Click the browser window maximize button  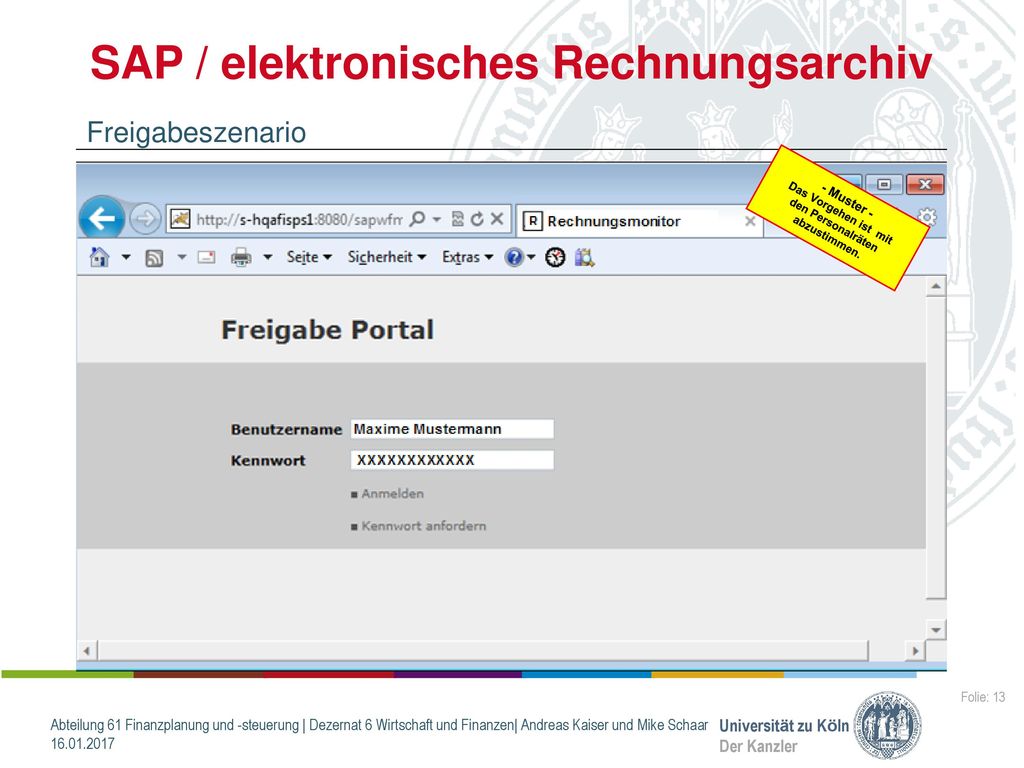(x=884, y=185)
